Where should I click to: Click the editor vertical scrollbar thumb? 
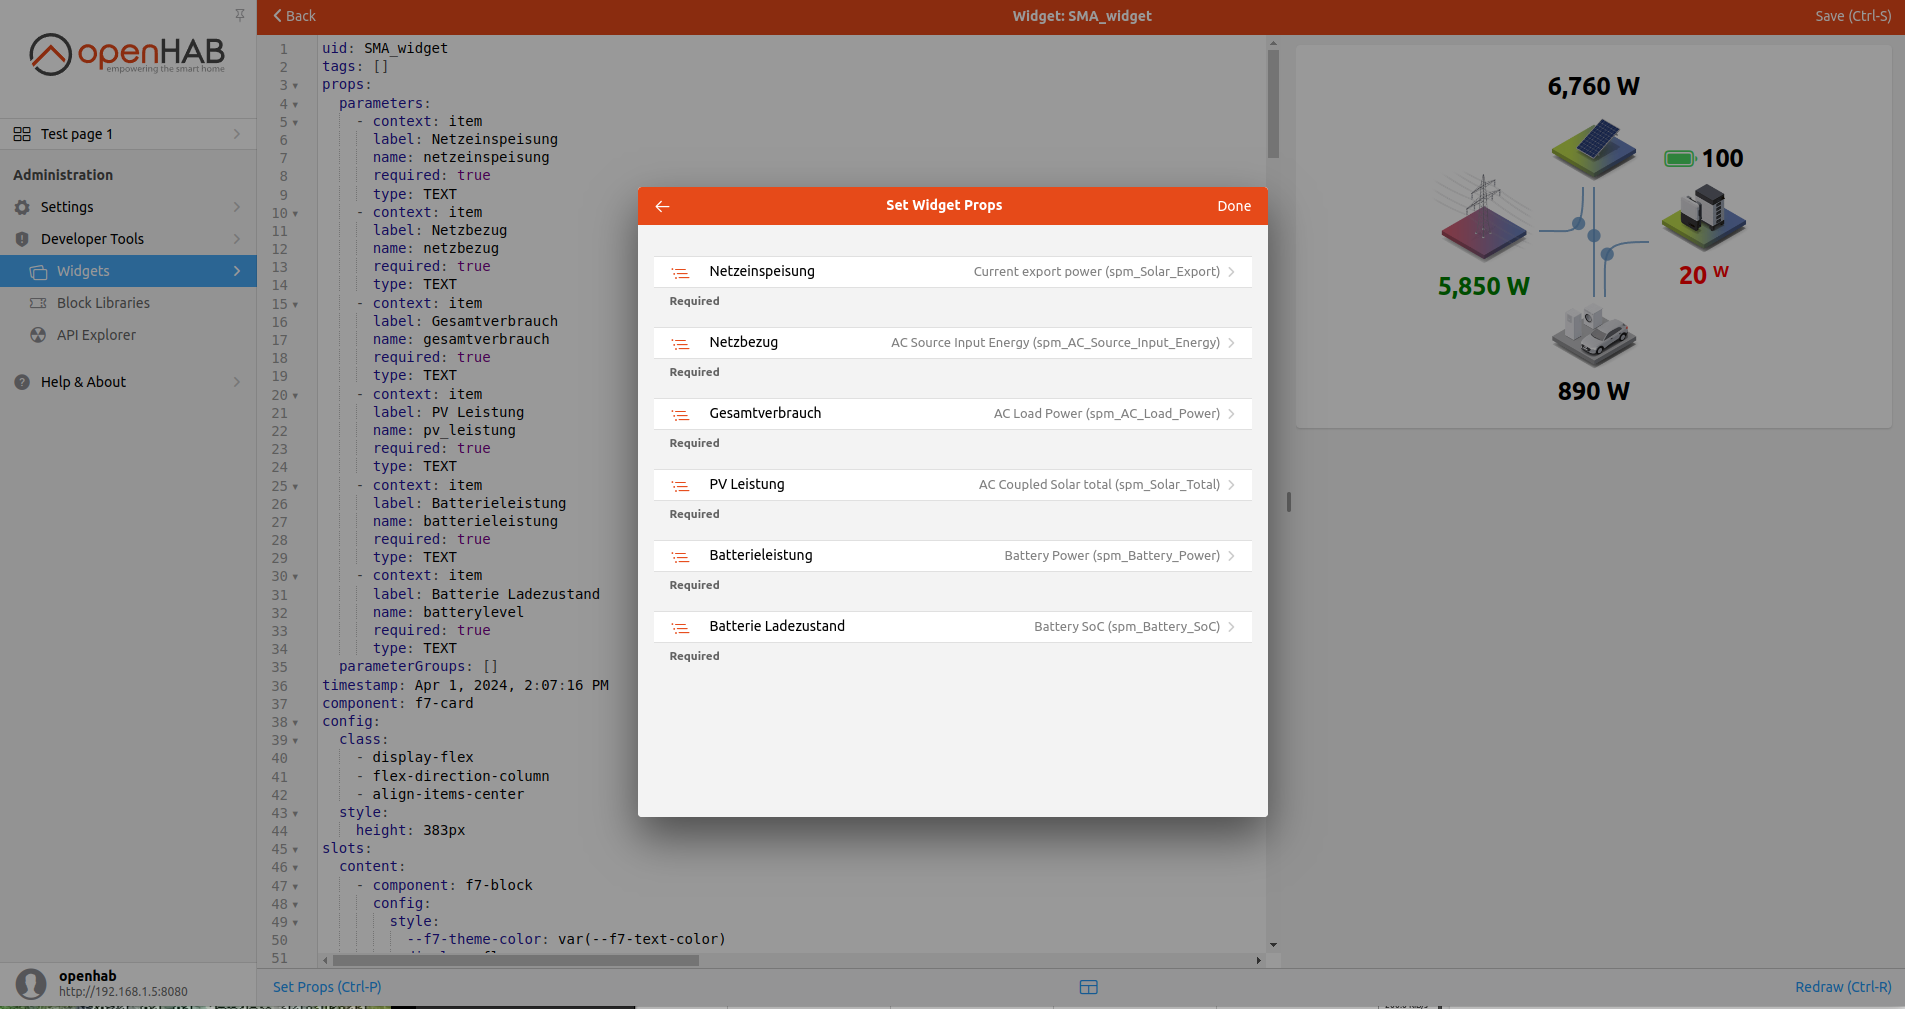pos(1273,103)
